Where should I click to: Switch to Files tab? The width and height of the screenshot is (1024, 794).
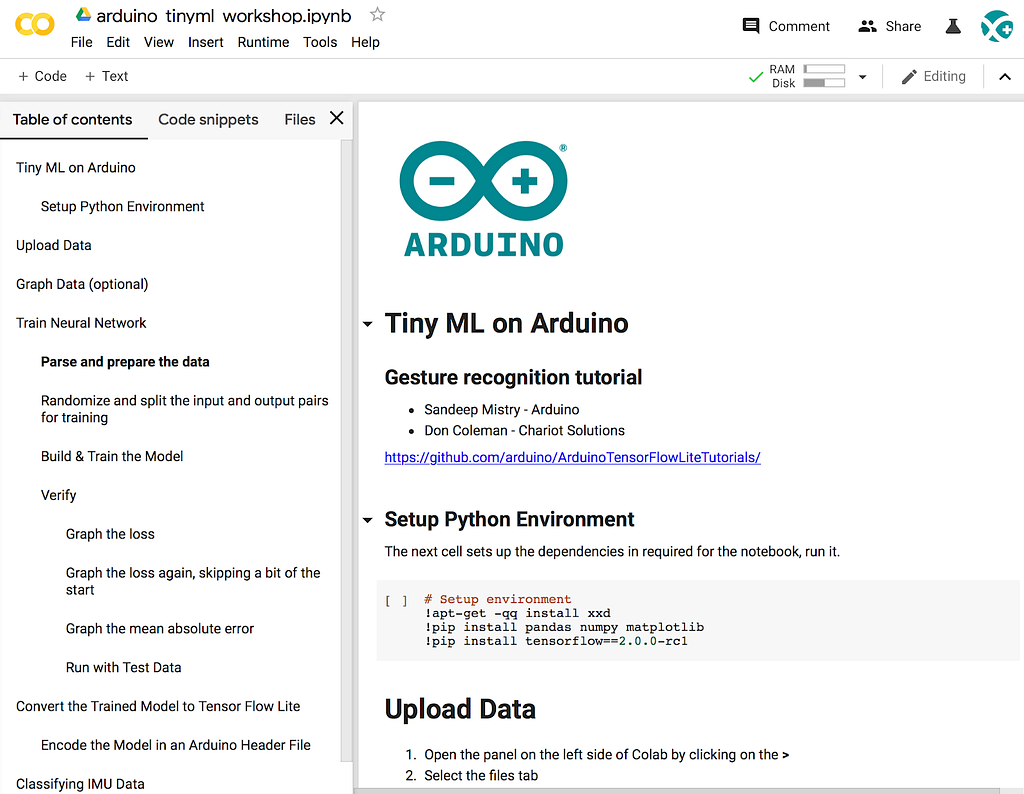pos(300,119)
